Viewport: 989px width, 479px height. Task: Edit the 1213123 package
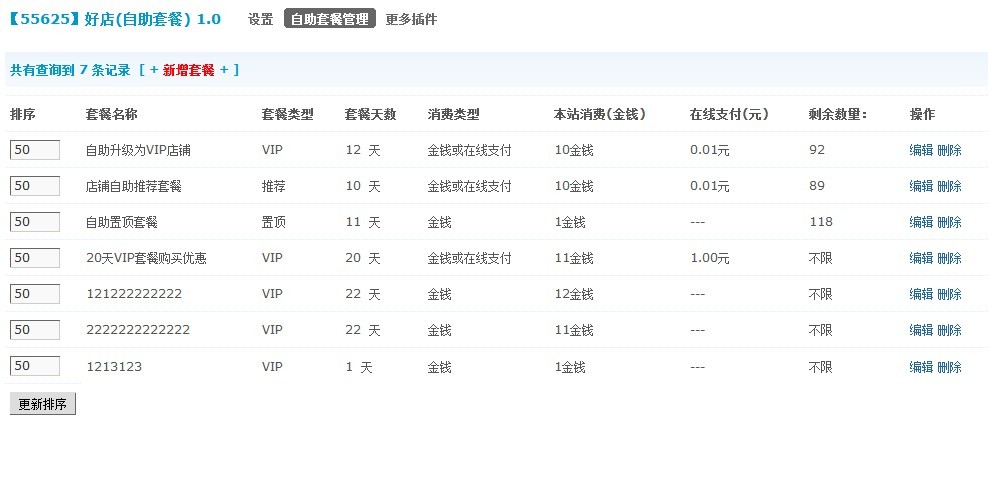pos(921,367)
